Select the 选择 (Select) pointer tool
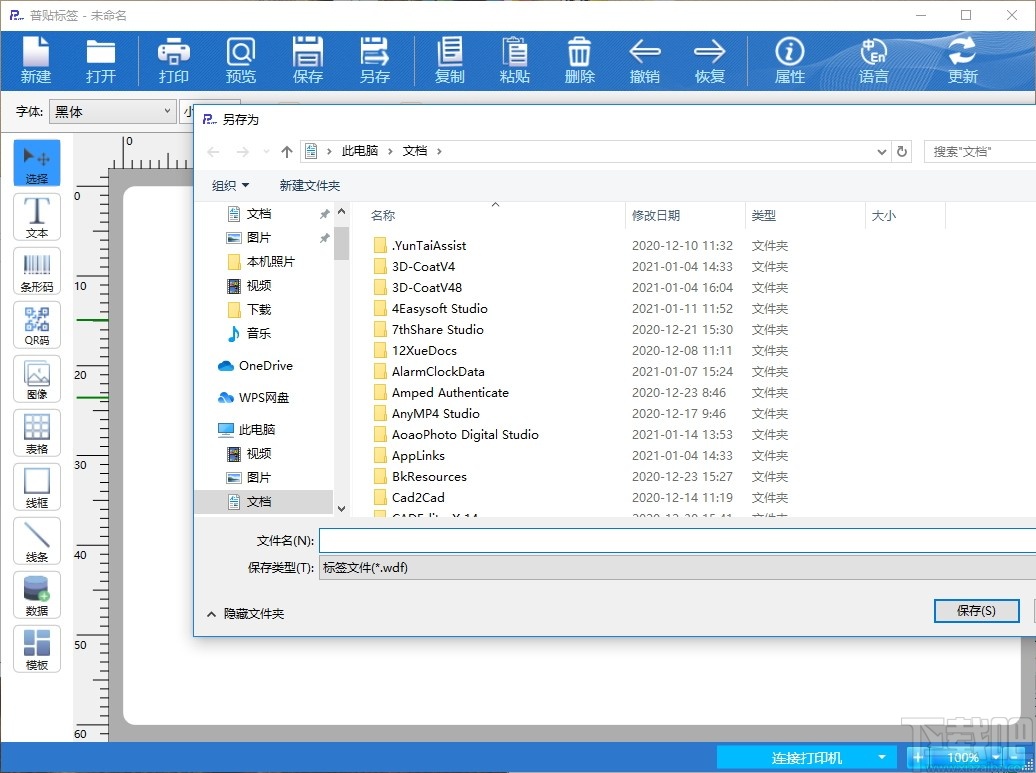Image resolution: width=1036 pixels, height=773 pixels. pyautogui.click(x=37, y=163)
